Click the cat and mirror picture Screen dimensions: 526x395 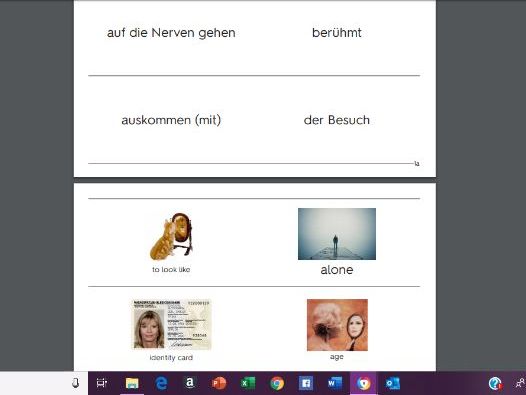171,237
